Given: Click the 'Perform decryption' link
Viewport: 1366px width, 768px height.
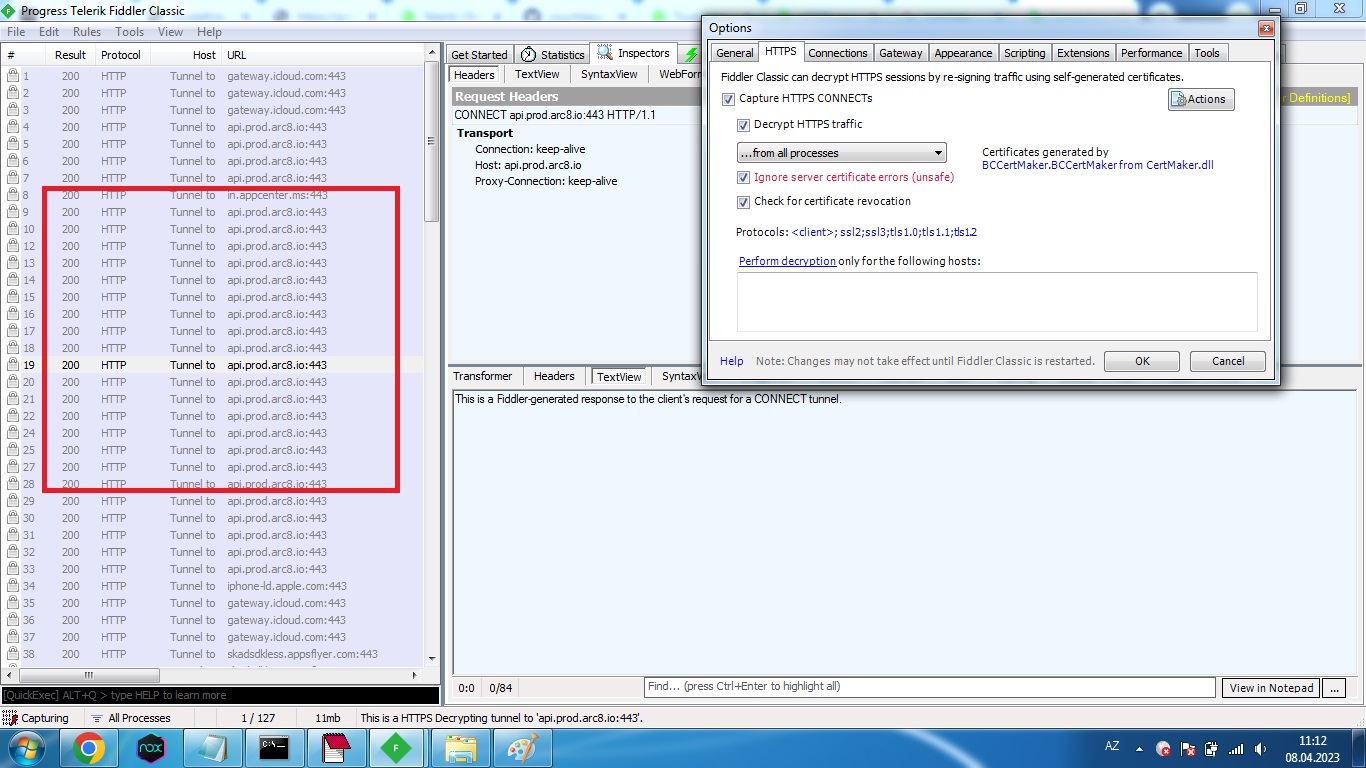Looking at the screenshot, I should 787,261.
